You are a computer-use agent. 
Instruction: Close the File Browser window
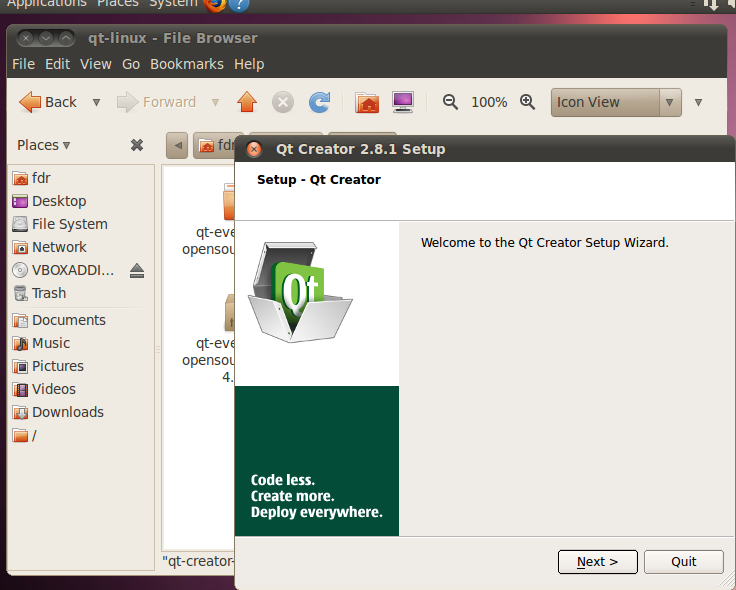(26, 38)
